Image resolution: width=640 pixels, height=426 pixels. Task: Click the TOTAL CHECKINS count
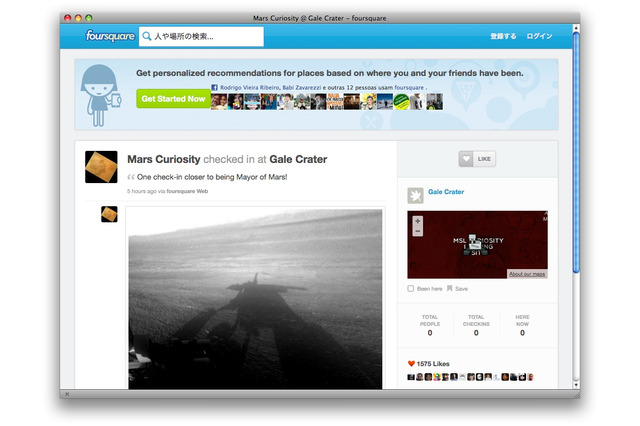pos(476,333)
